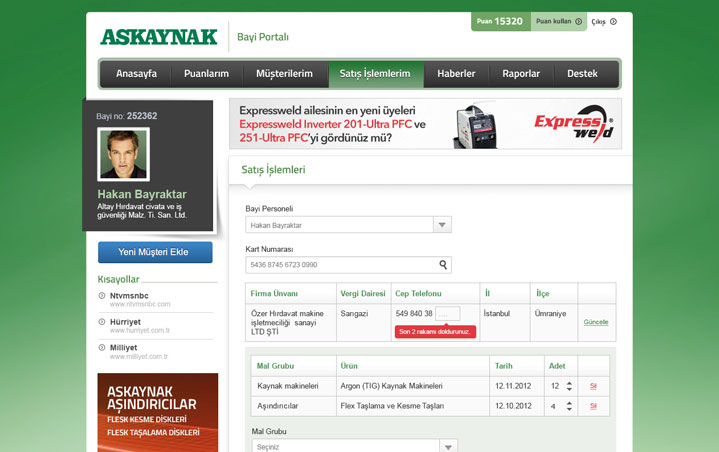Viewport: 719px width, 452px height.
Task: Click the Hakan Bayraktar name heading
Action: pos(142,194)
